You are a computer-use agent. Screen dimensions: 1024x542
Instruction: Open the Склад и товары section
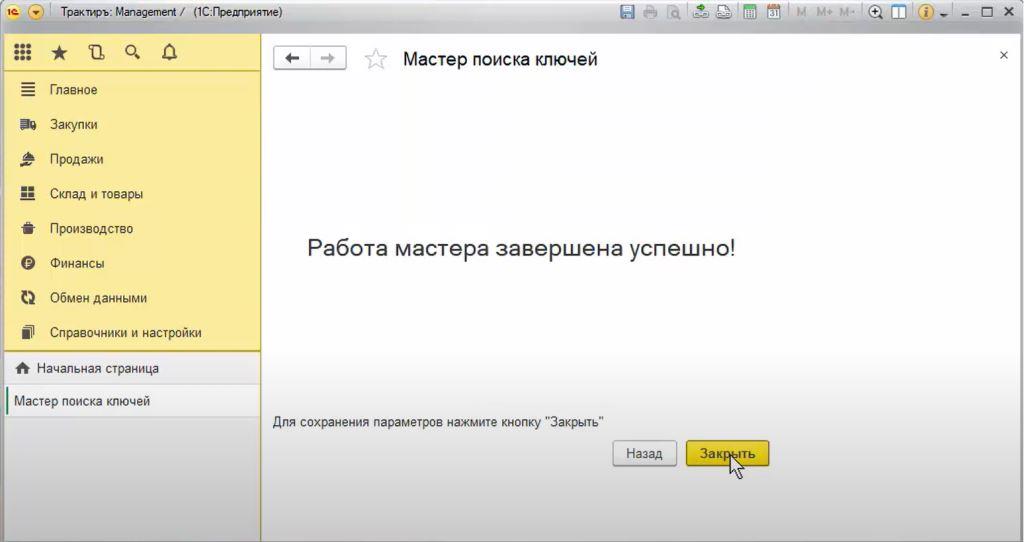tap(96, 194)
